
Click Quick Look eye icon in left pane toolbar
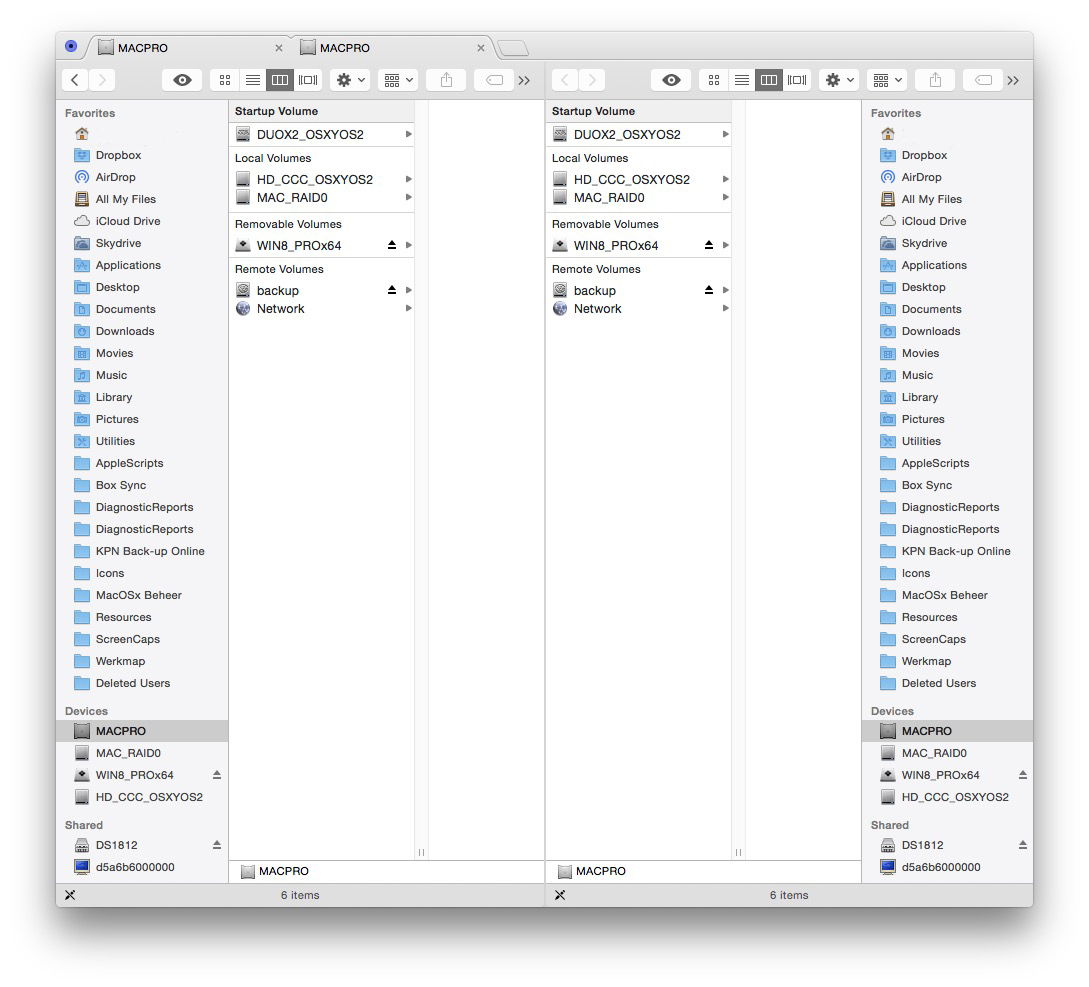pos(182,81)
